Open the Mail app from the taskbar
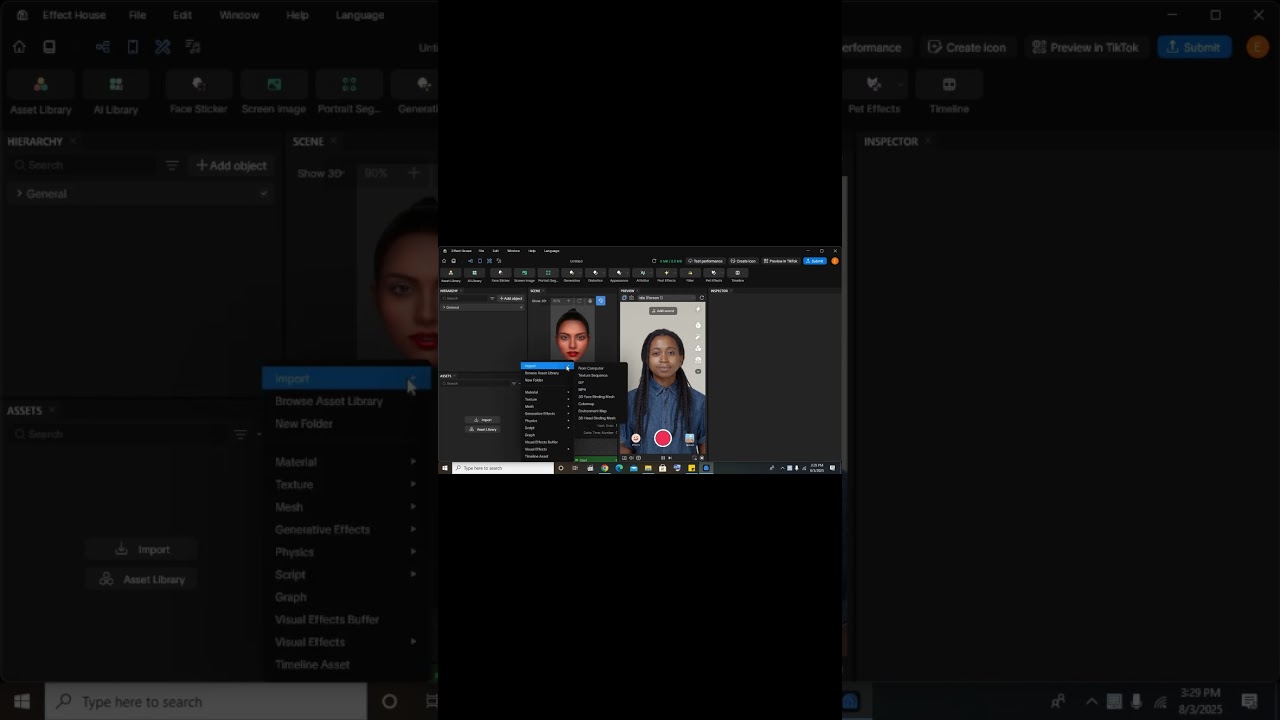The height and width of the screenshot is (720, 1280). point(634,468)
